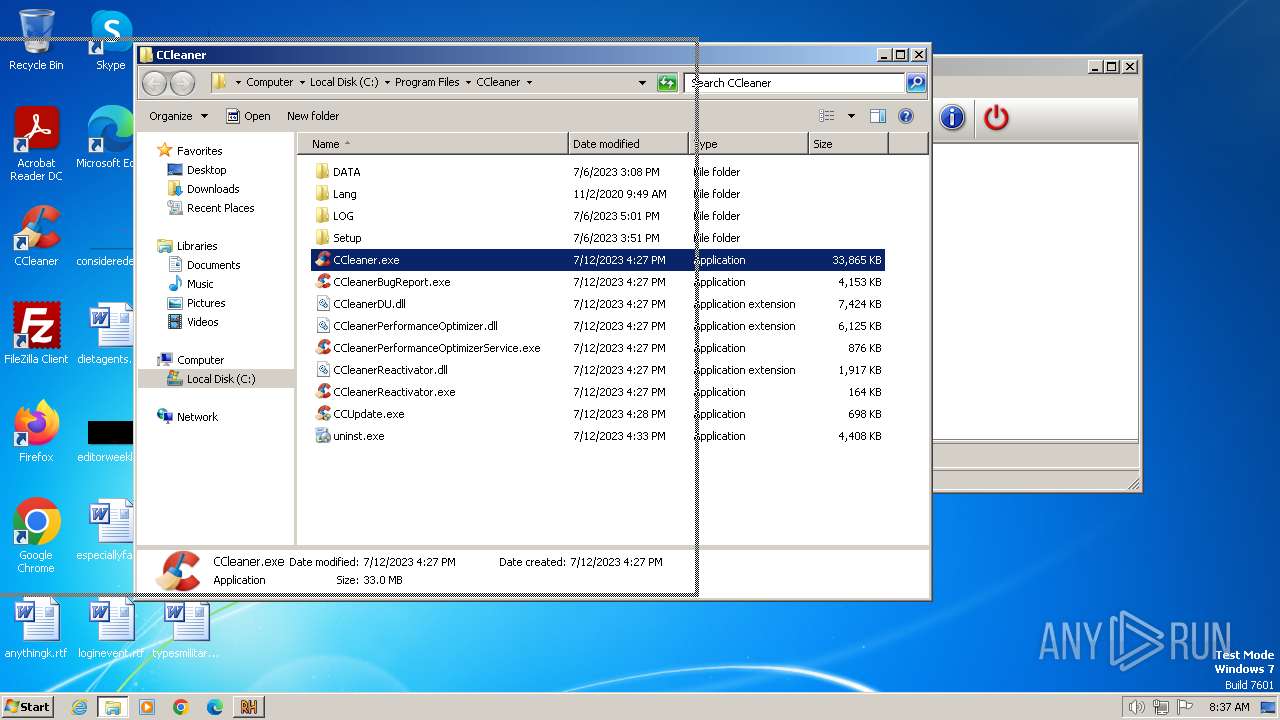The width and height of the screenshot is (1280, 720).
Task: Open FileZilla Client desktop shortcut
Action: point(36,334)
